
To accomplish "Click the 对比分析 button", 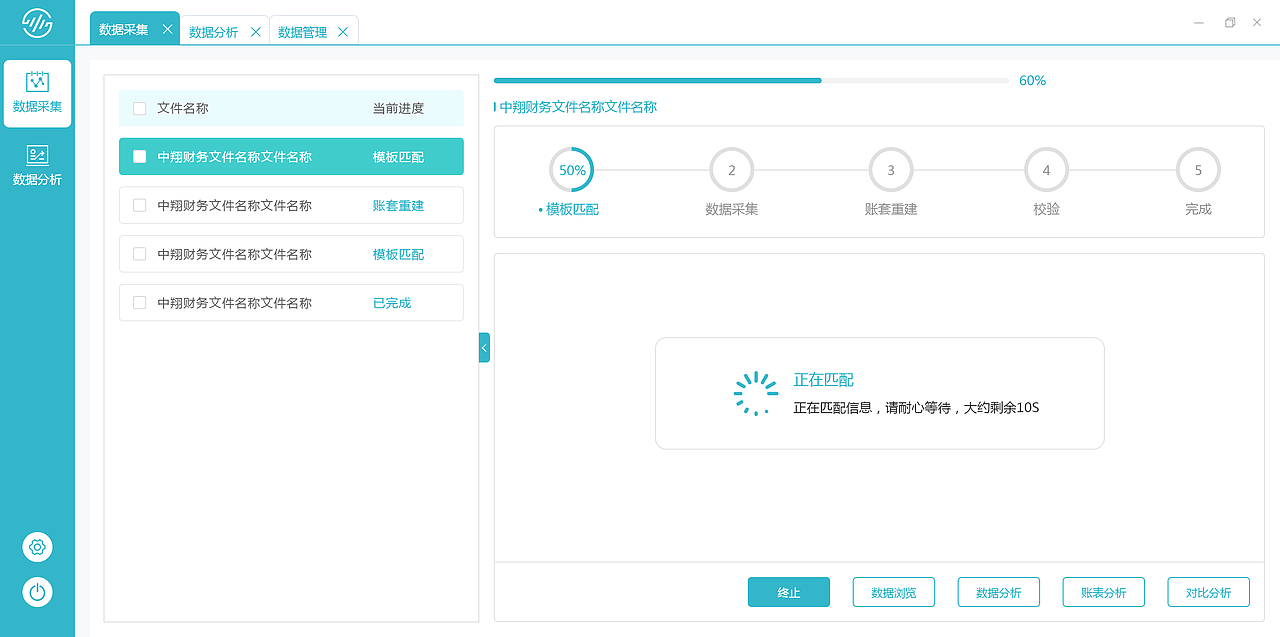I will point(1208,592).
